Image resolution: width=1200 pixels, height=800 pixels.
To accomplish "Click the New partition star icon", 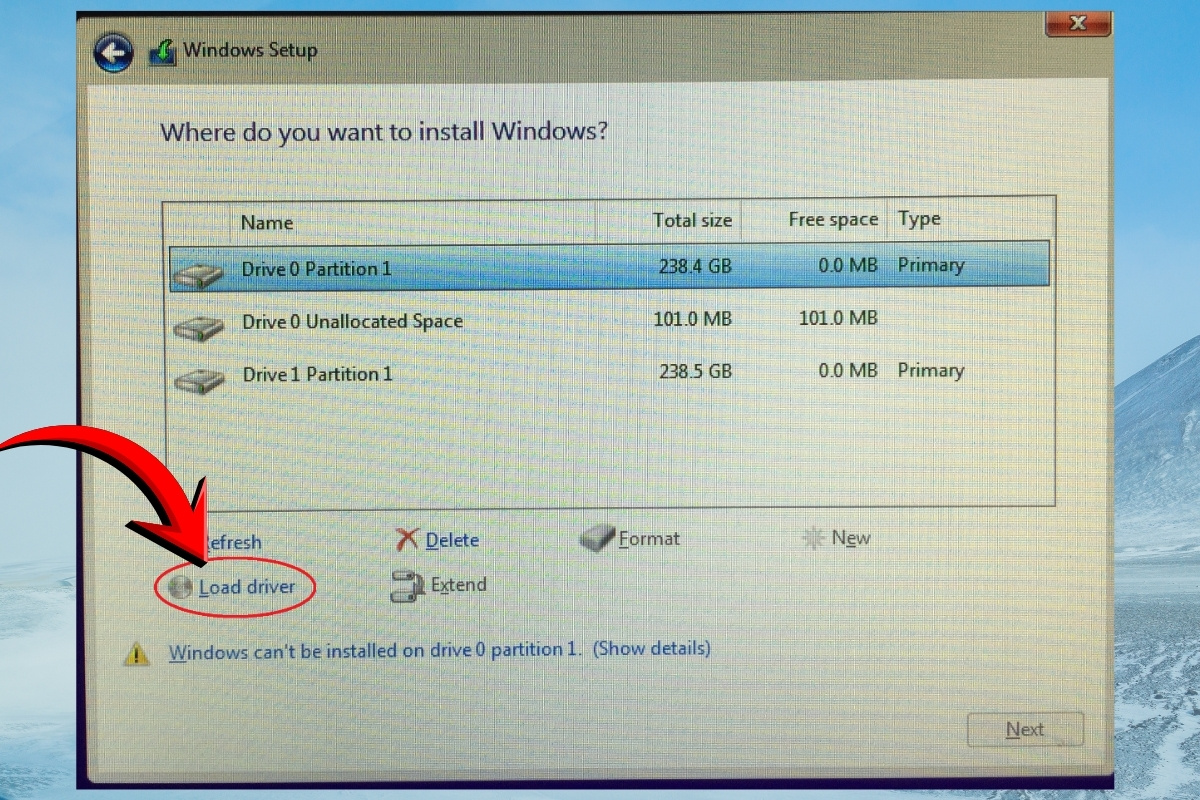I will [x=813, y=538].
